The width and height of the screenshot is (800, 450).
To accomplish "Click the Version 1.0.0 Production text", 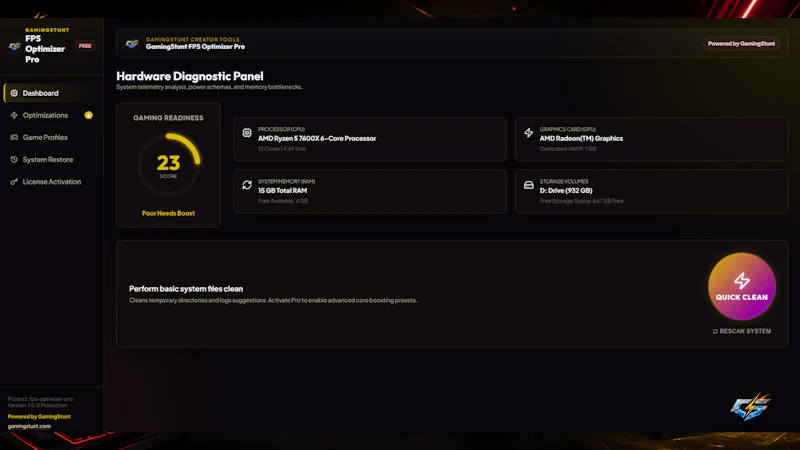I will [37, 405].
